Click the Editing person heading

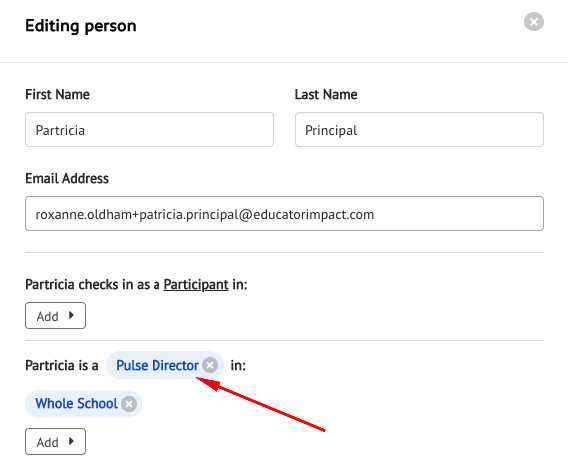(81, 26)
